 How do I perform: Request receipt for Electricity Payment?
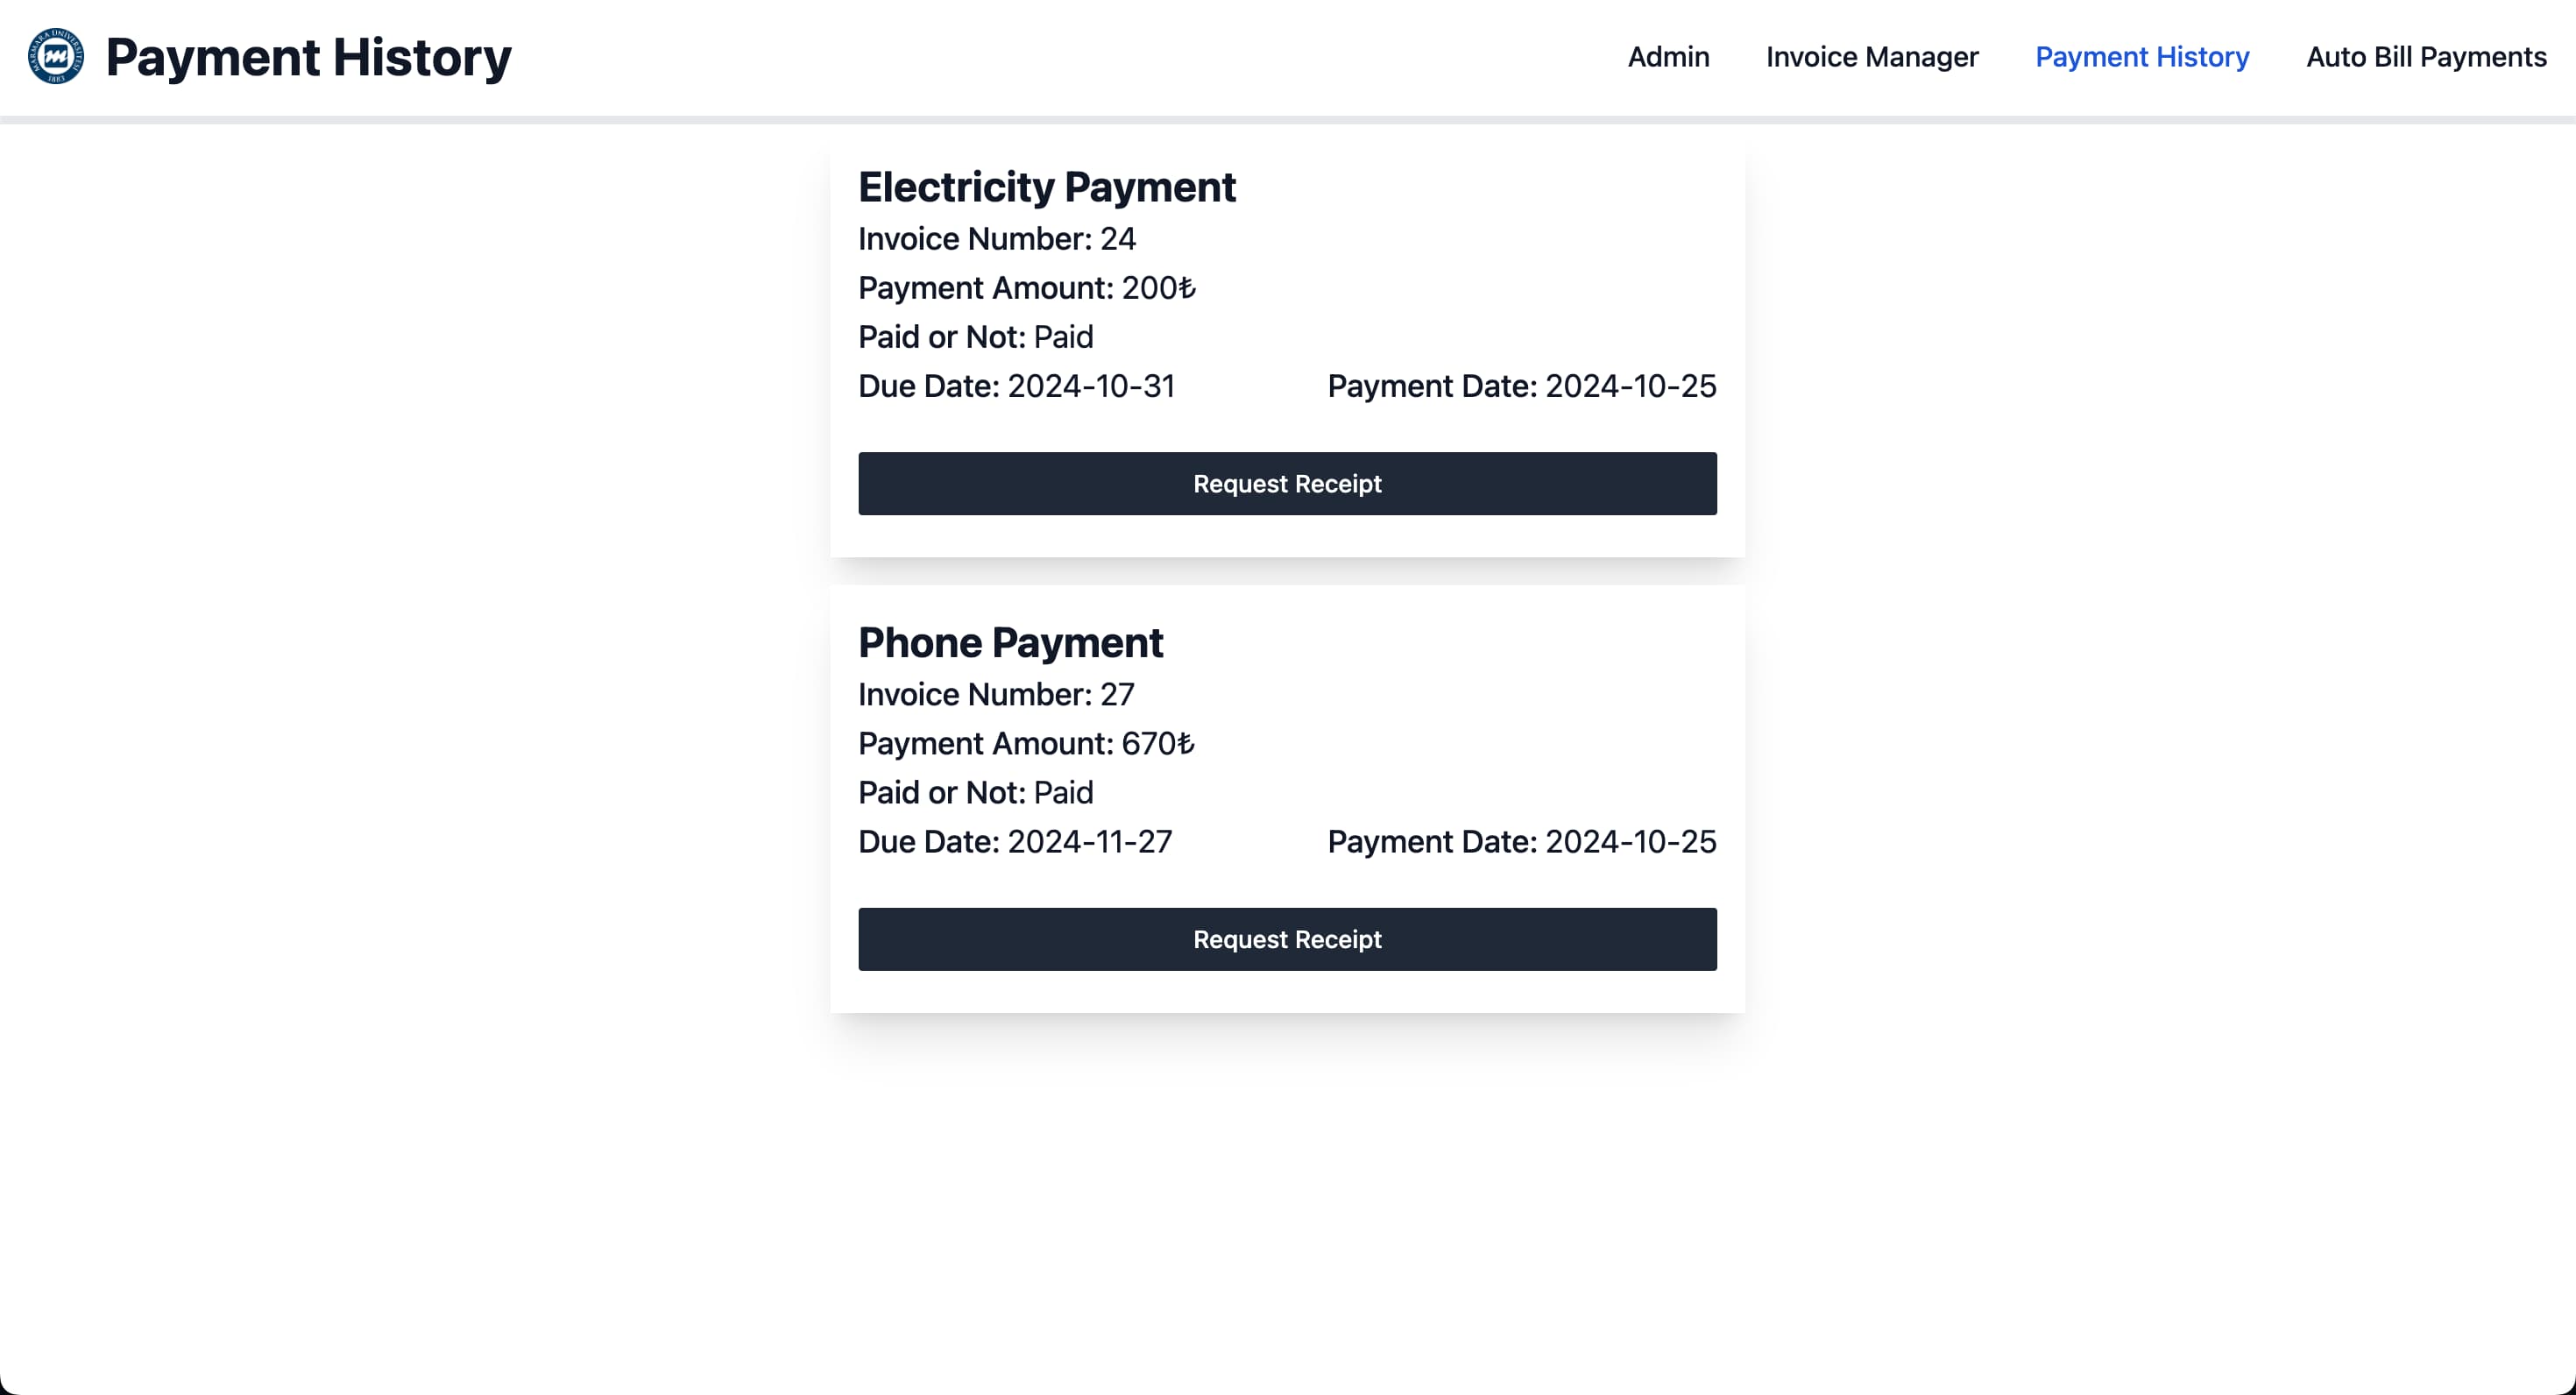[x=1287, y=484]
